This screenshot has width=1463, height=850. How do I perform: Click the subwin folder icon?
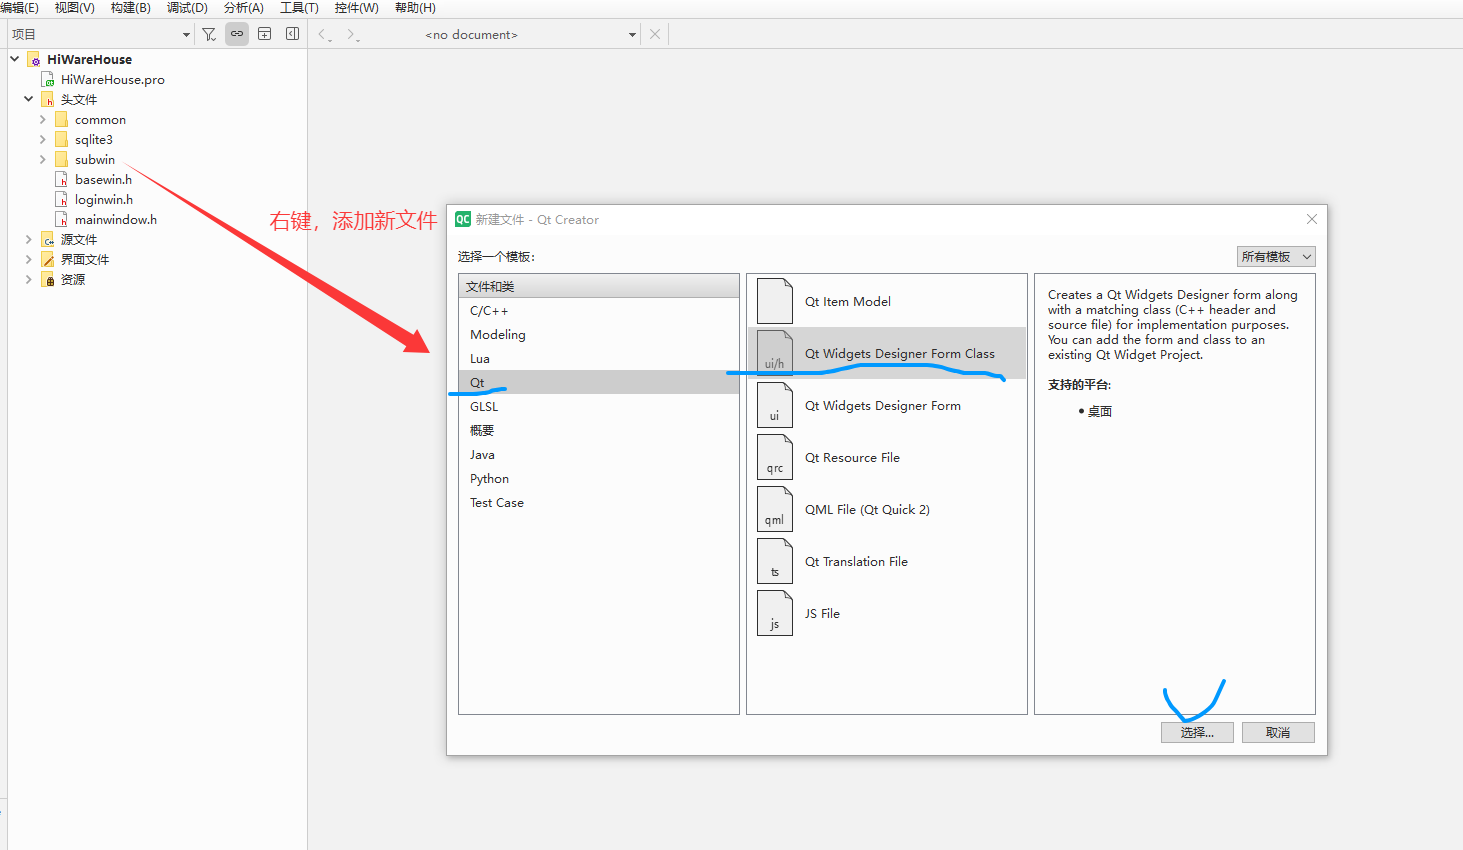pyautogui.click(x=62, y=159)
